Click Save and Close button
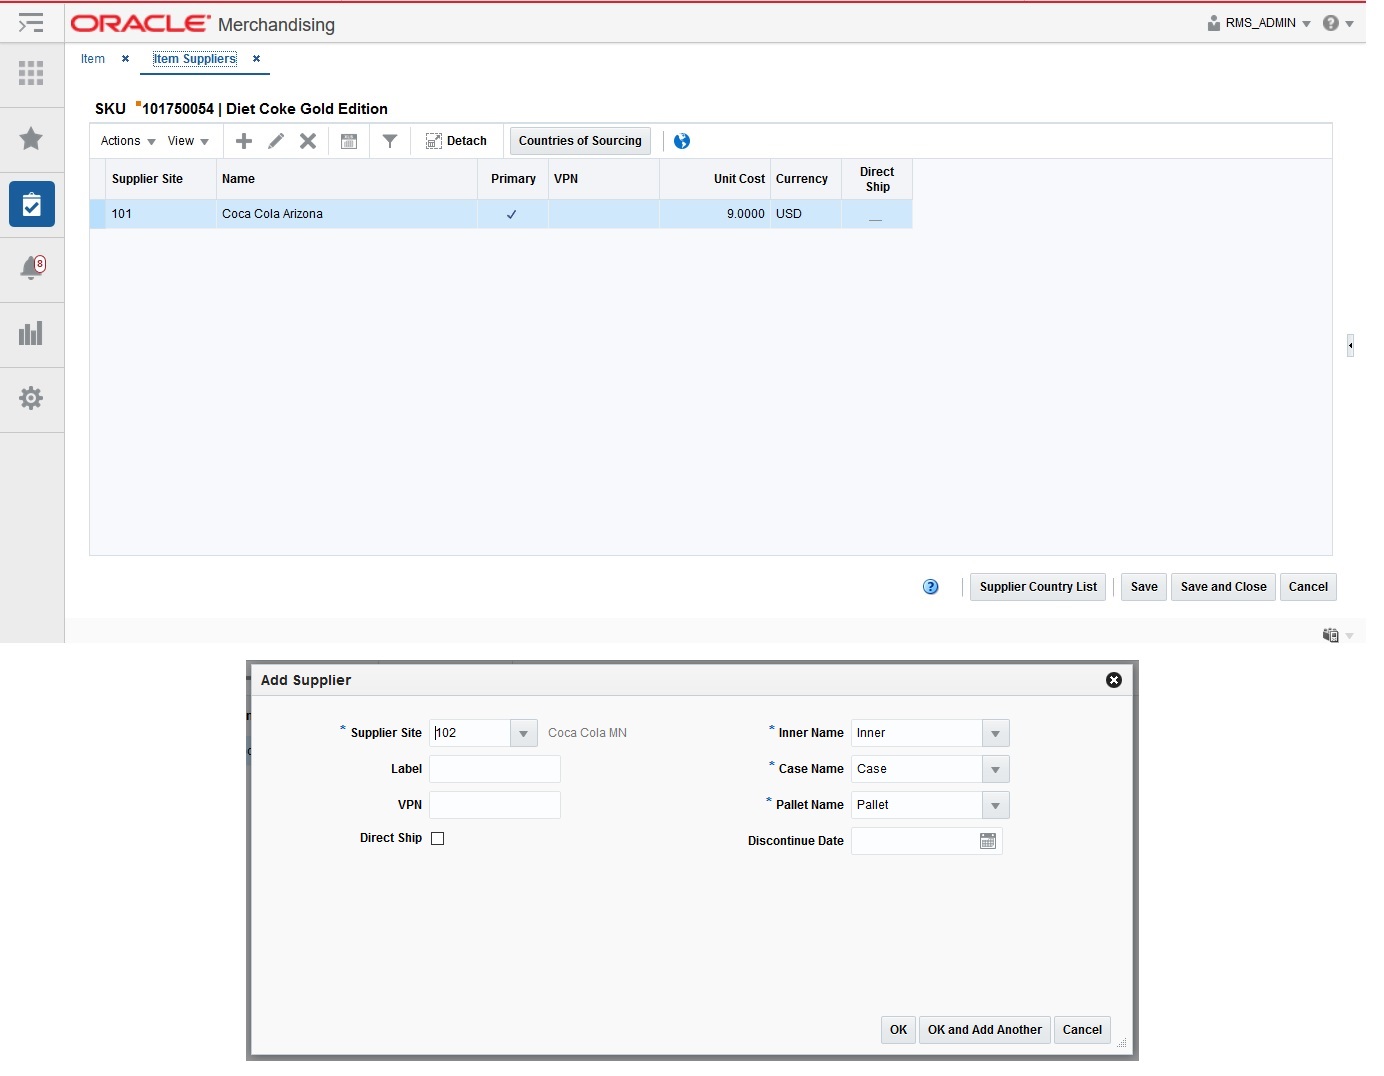This screenshot has height=1076, width=1384. tap(1224, 587)
